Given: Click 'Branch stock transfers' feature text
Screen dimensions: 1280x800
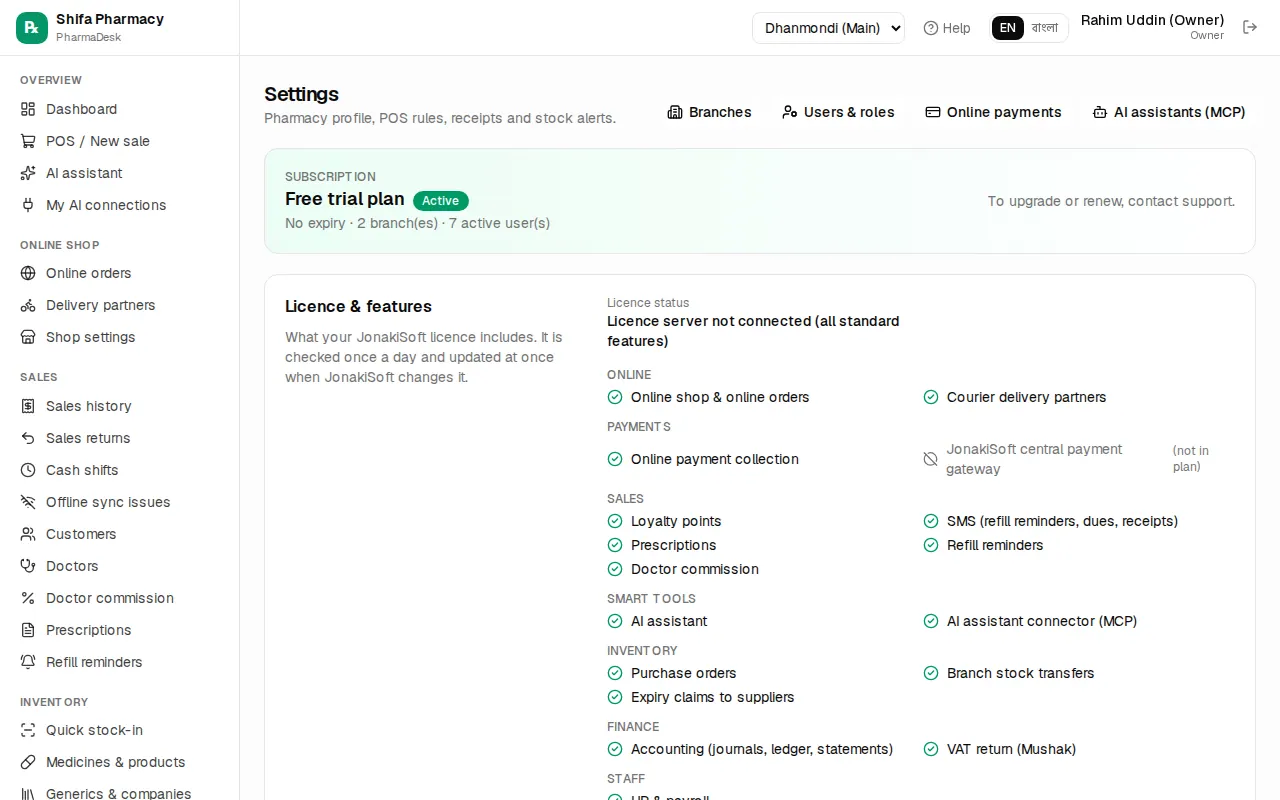Looking at the screenshot, I should pos(1020,673).
